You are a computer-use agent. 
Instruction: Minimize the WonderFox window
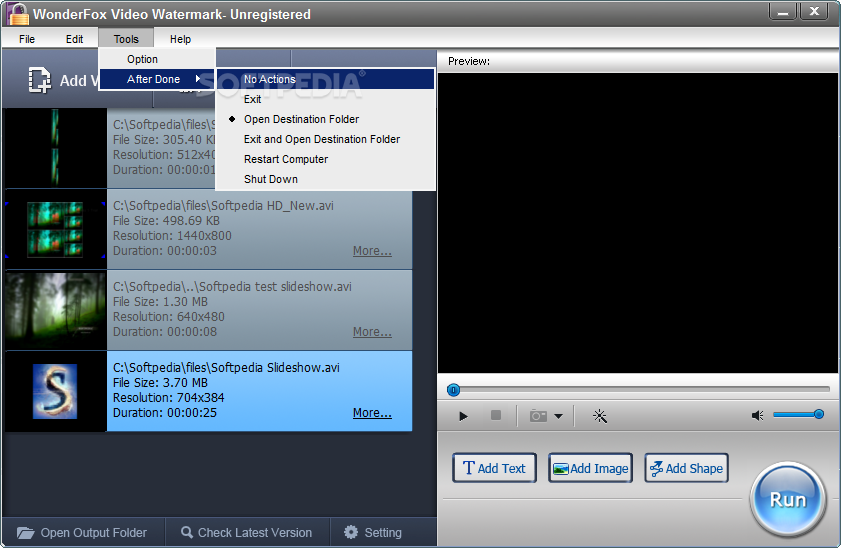783,11
